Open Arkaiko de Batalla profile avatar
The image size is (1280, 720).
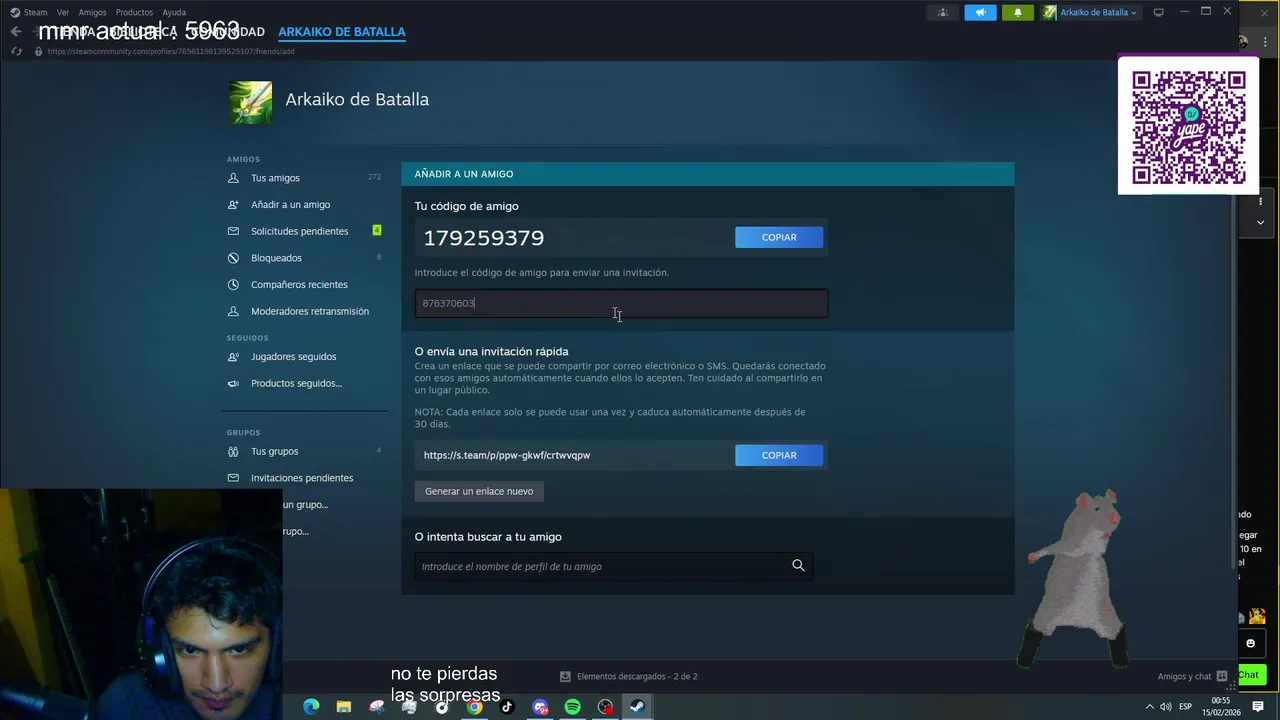[250, 102]
